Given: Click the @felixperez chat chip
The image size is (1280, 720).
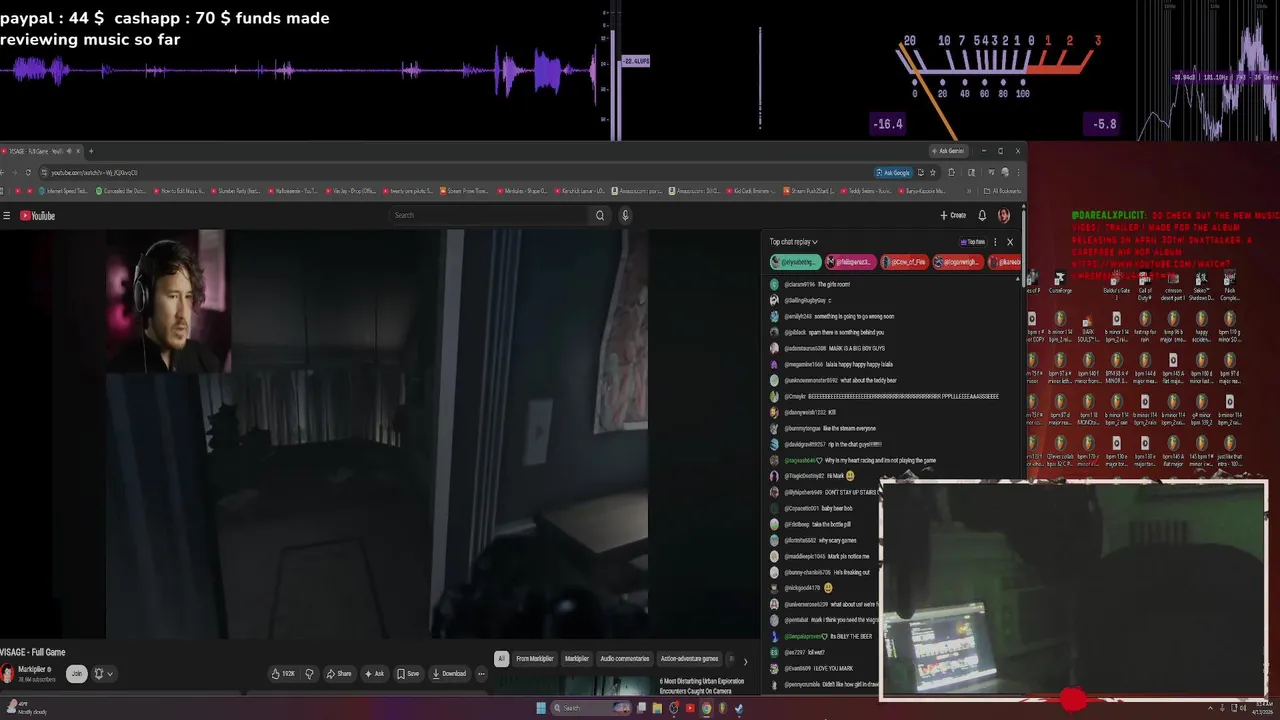Looking at the screenshot, I should point(850,262).
